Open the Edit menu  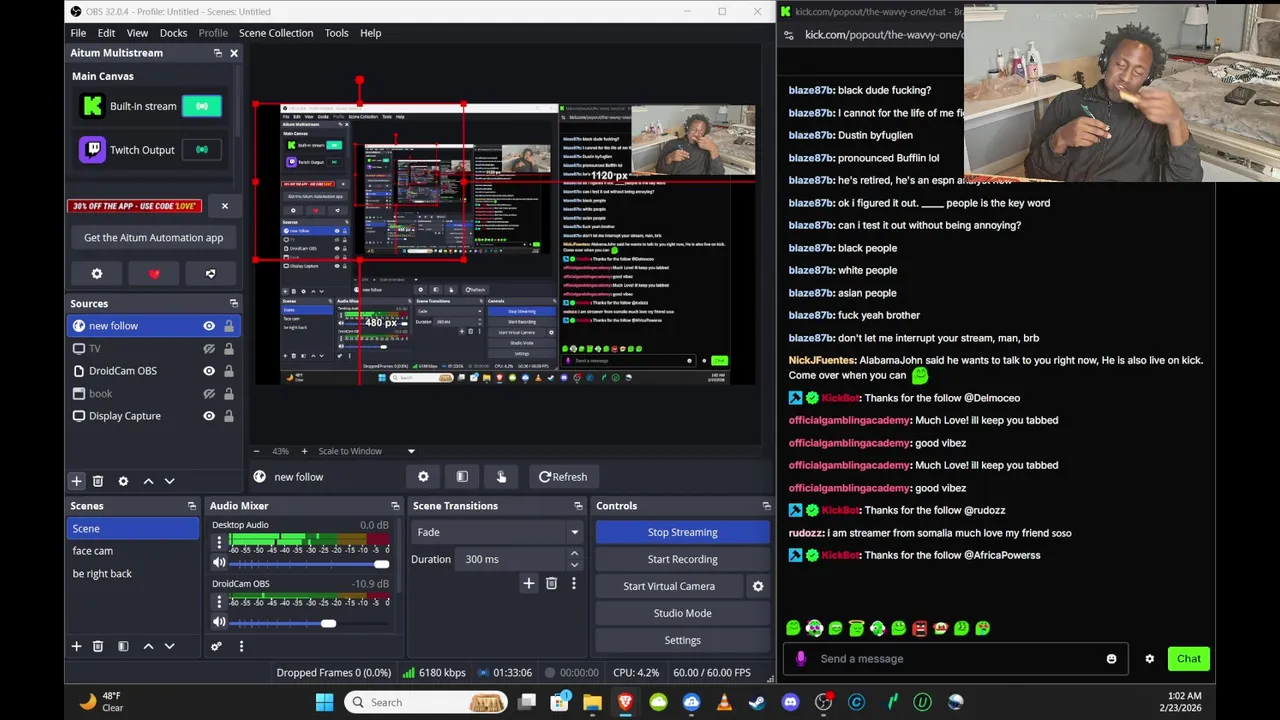click(106, 33)
